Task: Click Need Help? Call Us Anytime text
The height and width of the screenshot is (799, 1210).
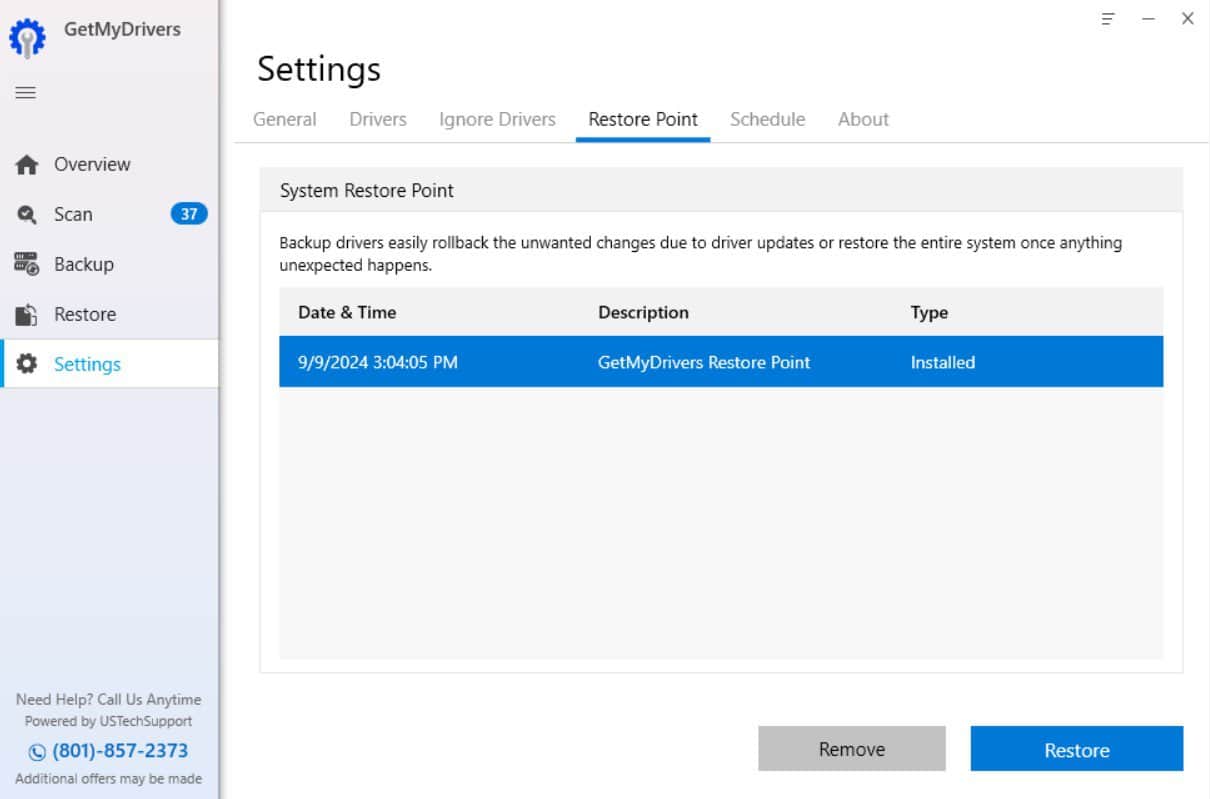Action: [109, 699]
